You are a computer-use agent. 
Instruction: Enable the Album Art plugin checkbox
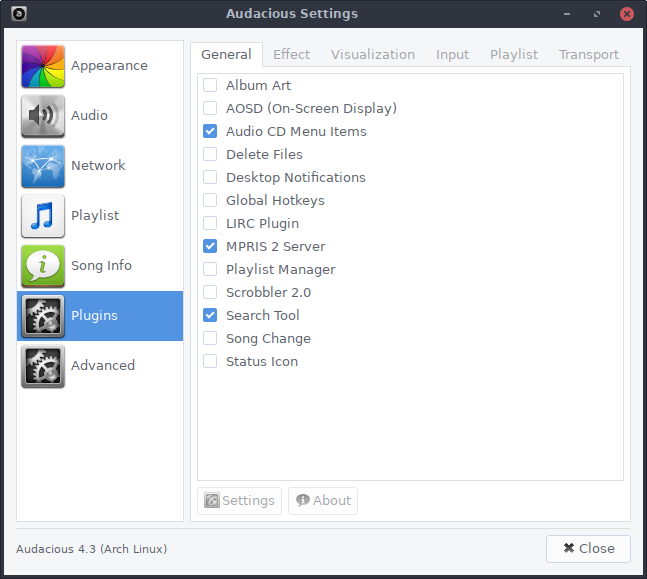tap(210, 86)
